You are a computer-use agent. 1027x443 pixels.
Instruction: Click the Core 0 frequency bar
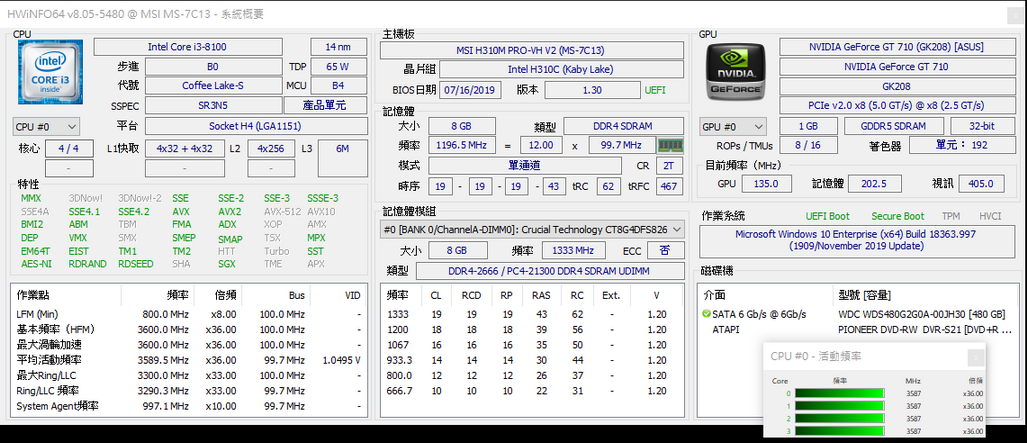(840, 393)
